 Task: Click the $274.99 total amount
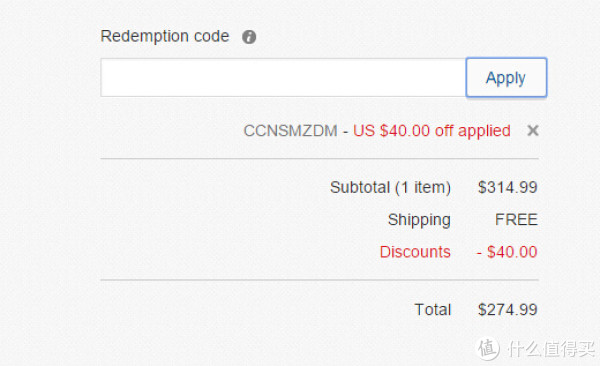tap(507, 309)
